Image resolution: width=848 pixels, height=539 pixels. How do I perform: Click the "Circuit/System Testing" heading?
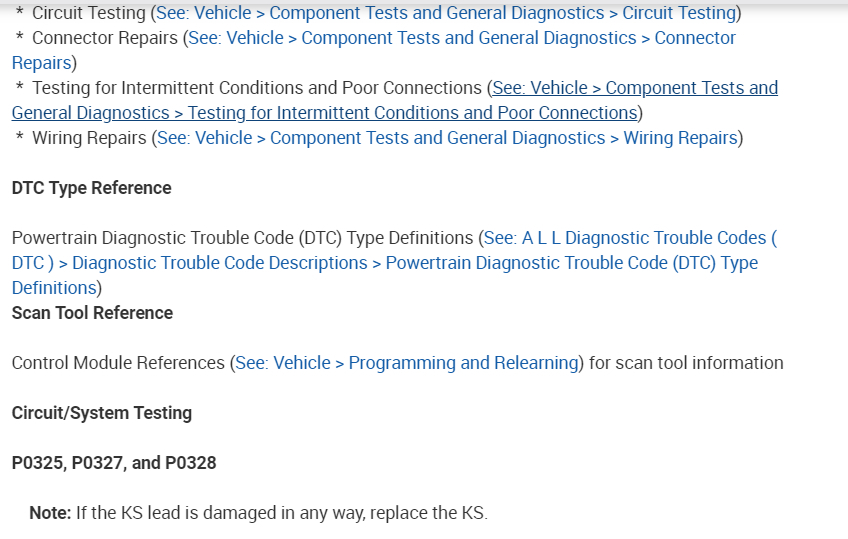102,413
